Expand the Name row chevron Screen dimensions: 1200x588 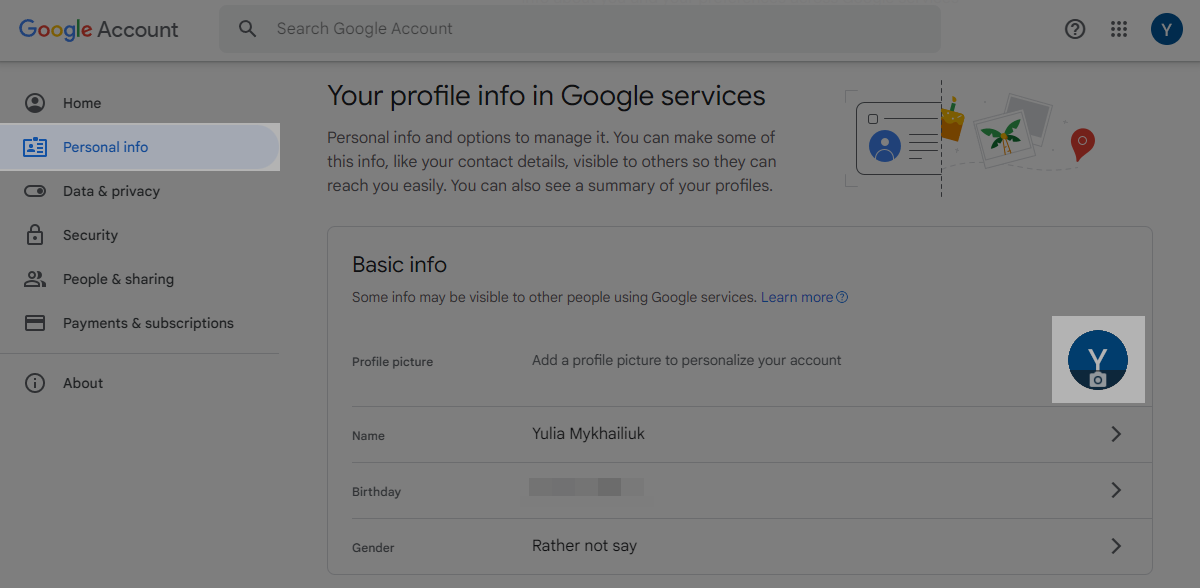tap(1116, 434)
